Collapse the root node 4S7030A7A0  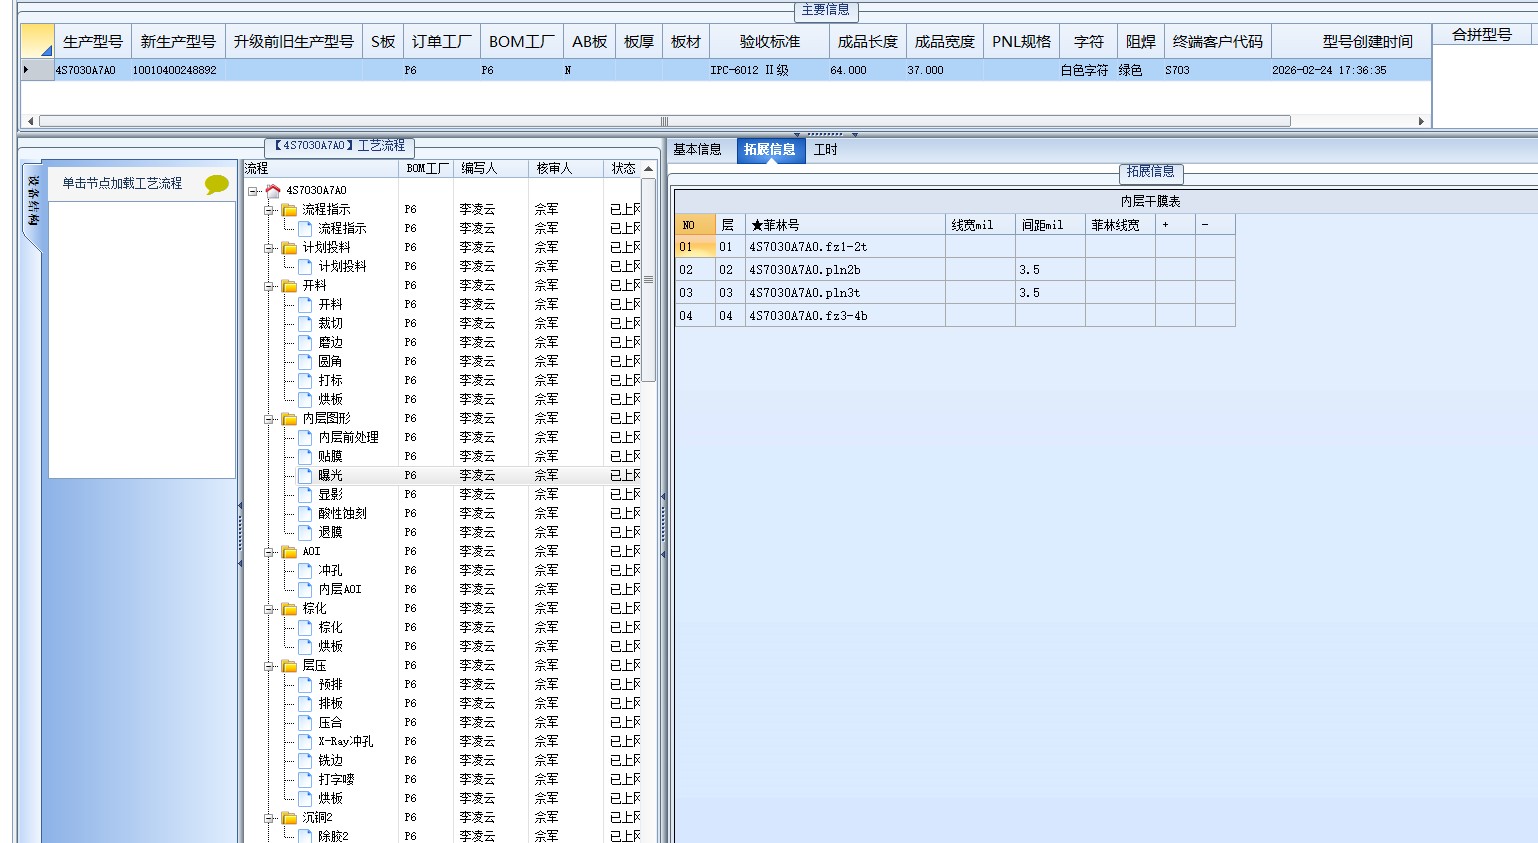pyautogui.click(x=253, y=191)
